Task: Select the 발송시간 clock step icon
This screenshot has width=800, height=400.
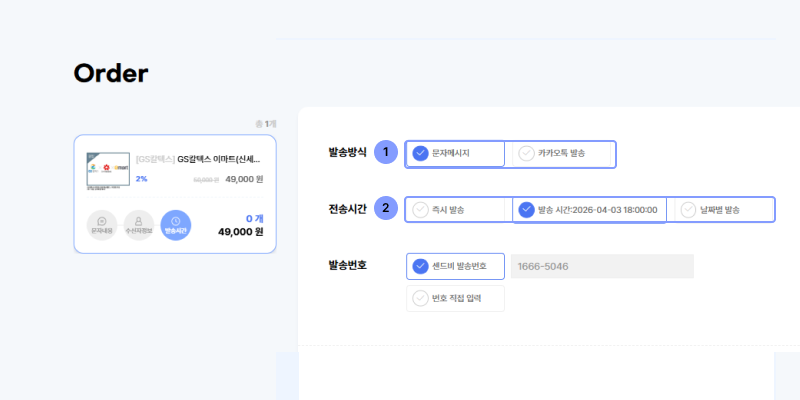Action: pyautogui.click(x=175, y=225)
